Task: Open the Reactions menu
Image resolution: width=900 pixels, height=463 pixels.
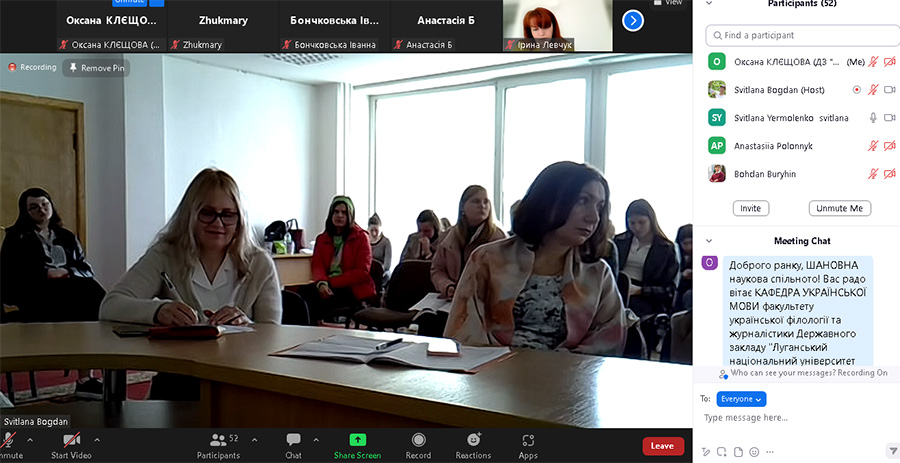Action: [x=474, y=446]
